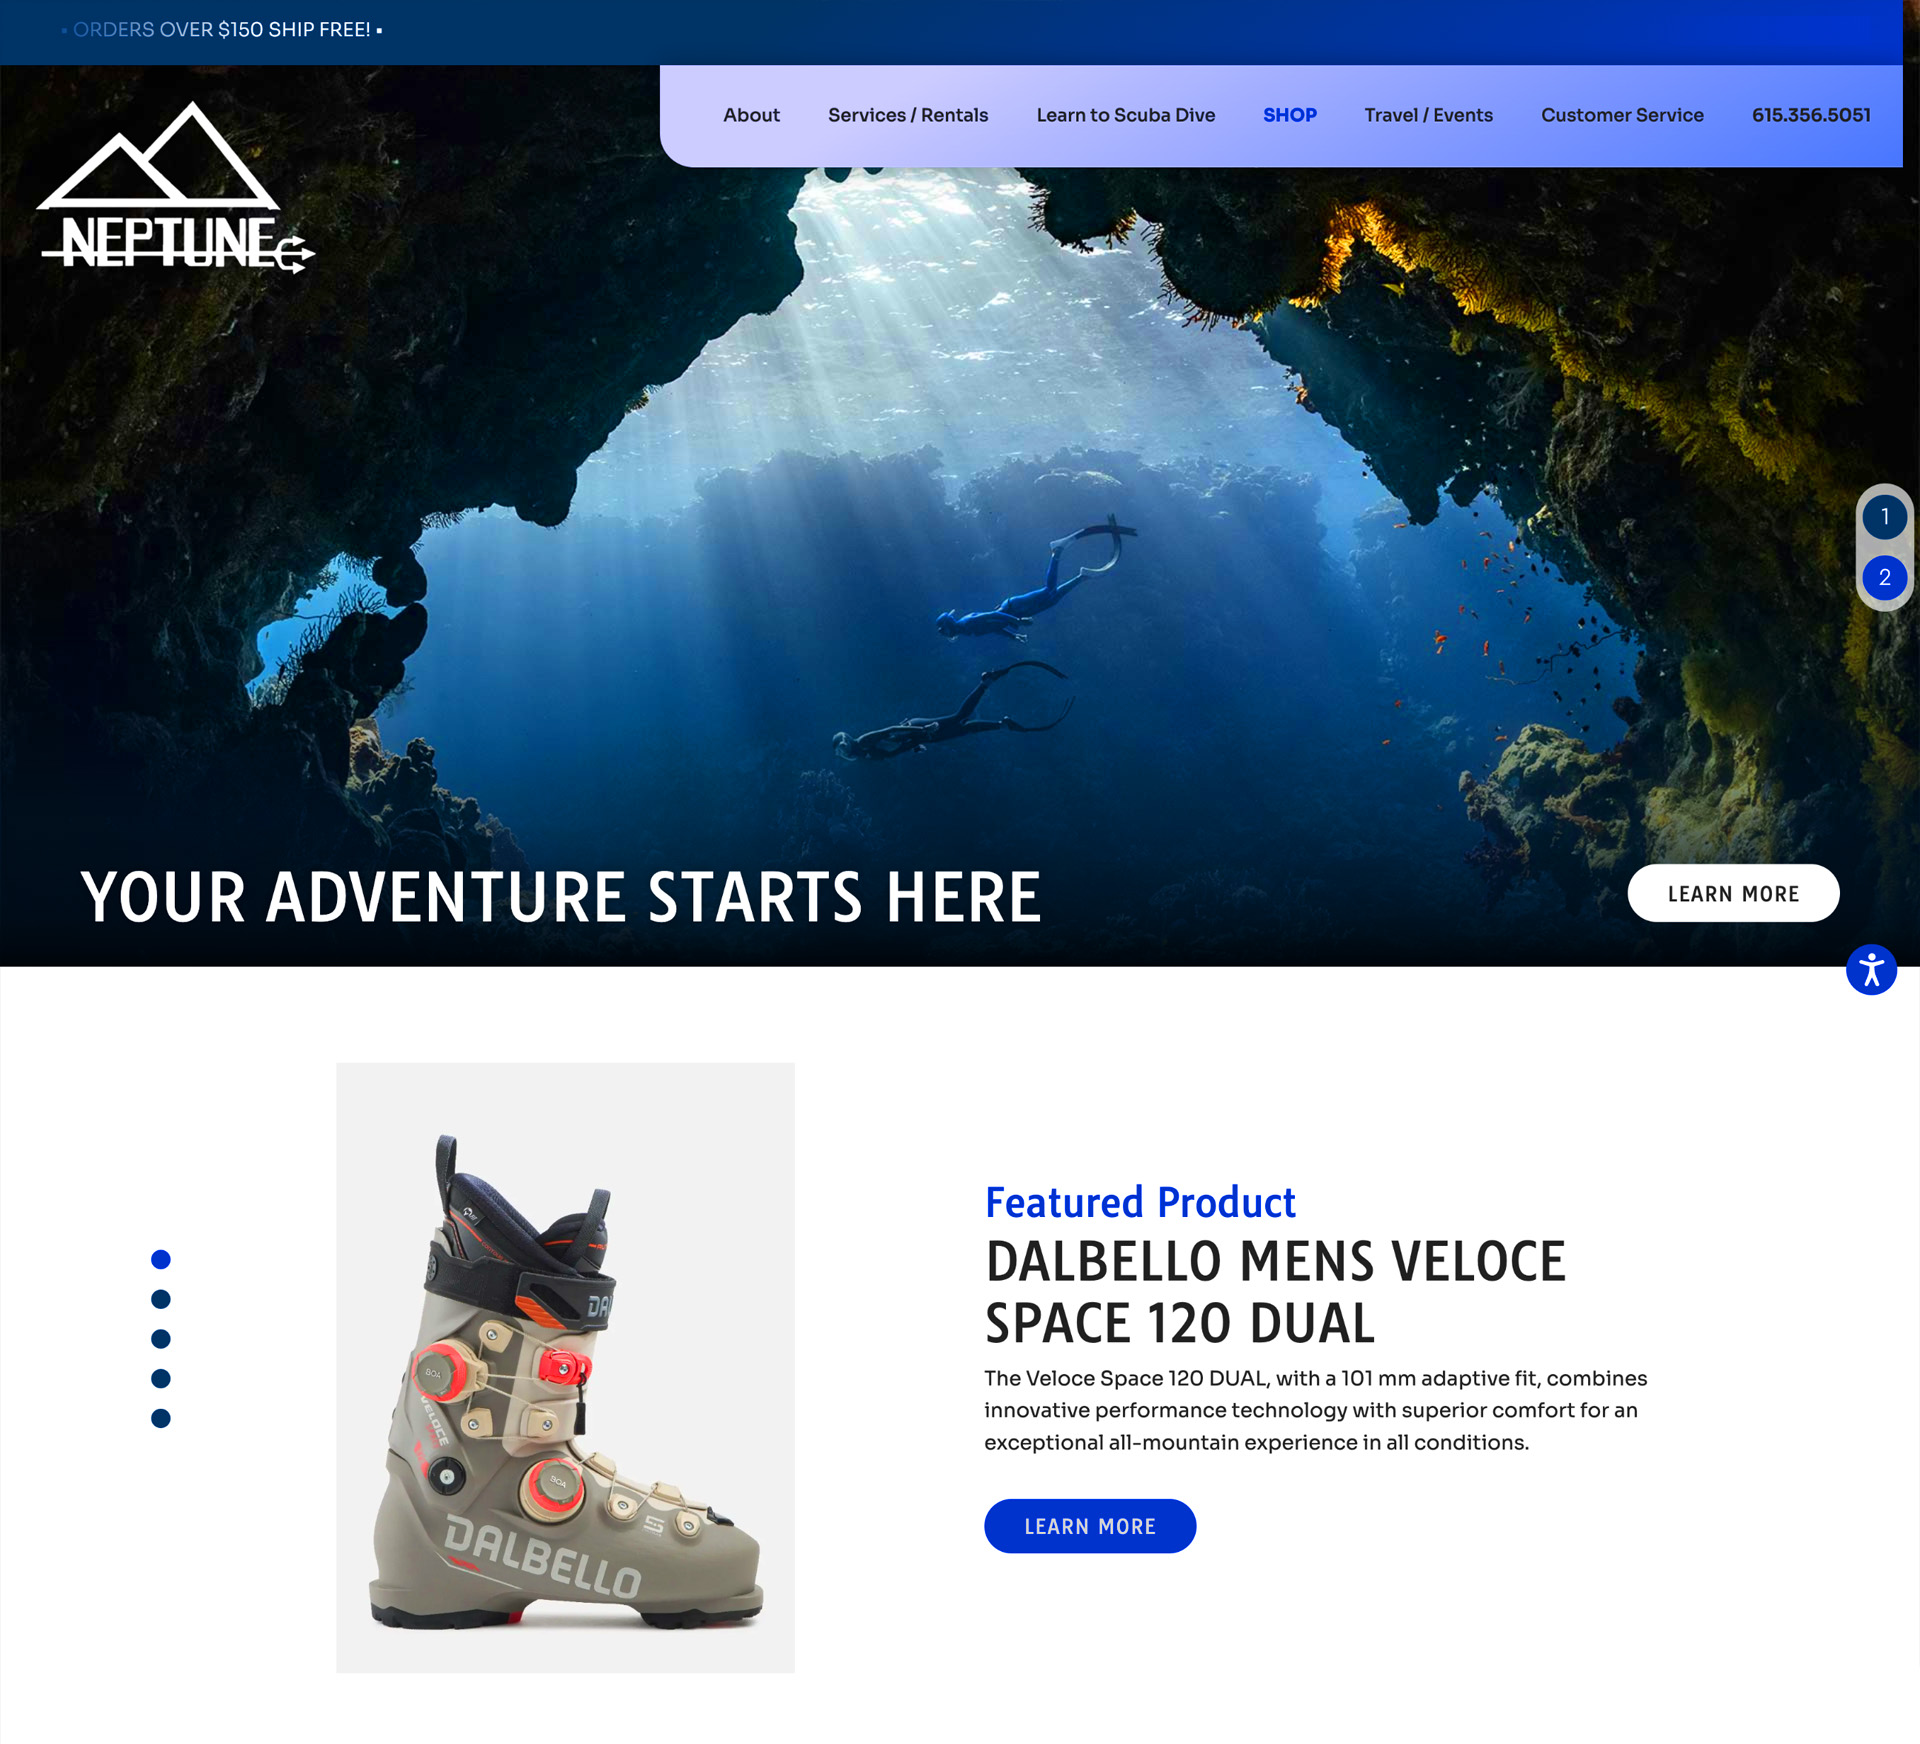Expand Travel / Events menu
1920x1744 pixels.
[1428, 115]
